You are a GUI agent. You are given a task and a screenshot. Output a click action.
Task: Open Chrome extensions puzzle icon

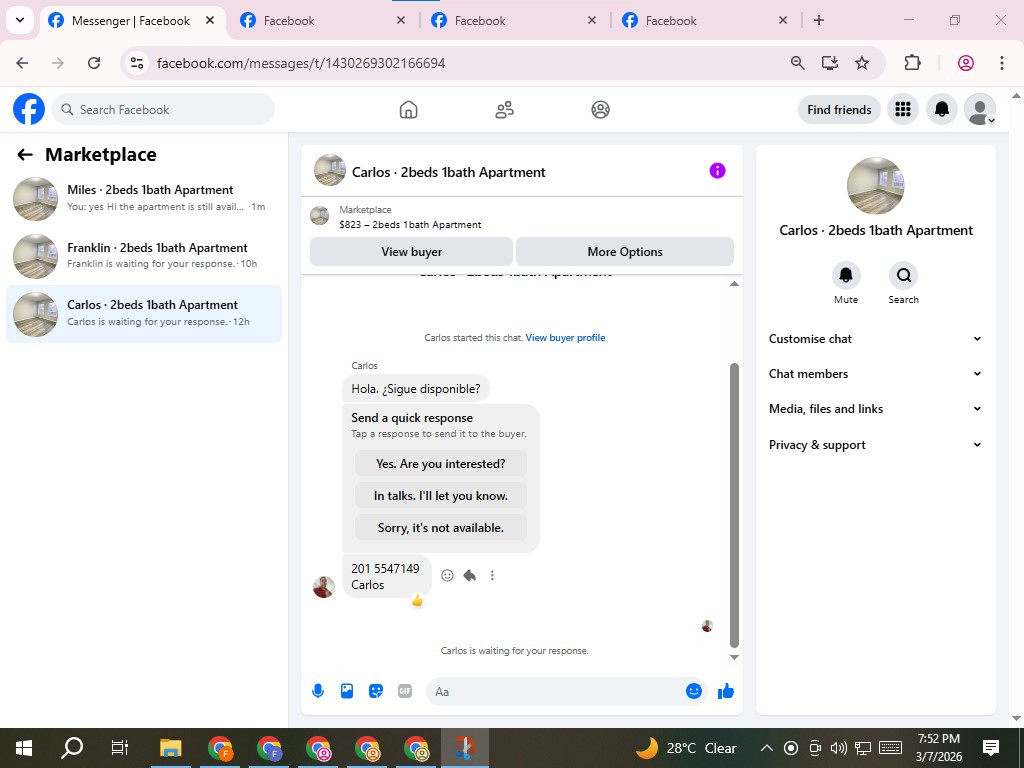912,63
